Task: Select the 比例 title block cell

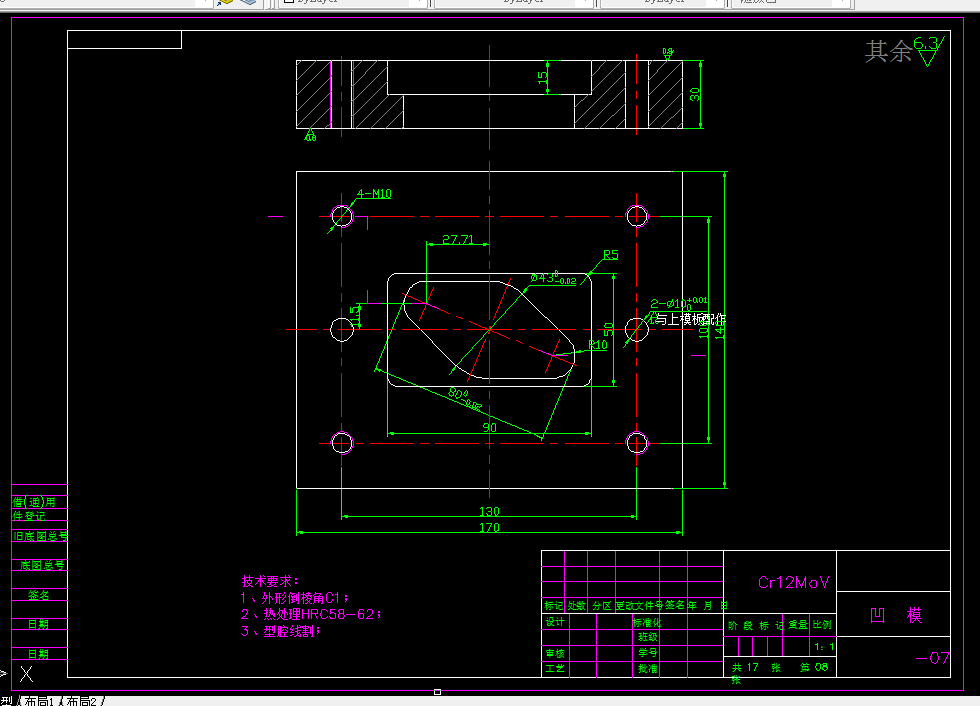Action: coord(822,624)
